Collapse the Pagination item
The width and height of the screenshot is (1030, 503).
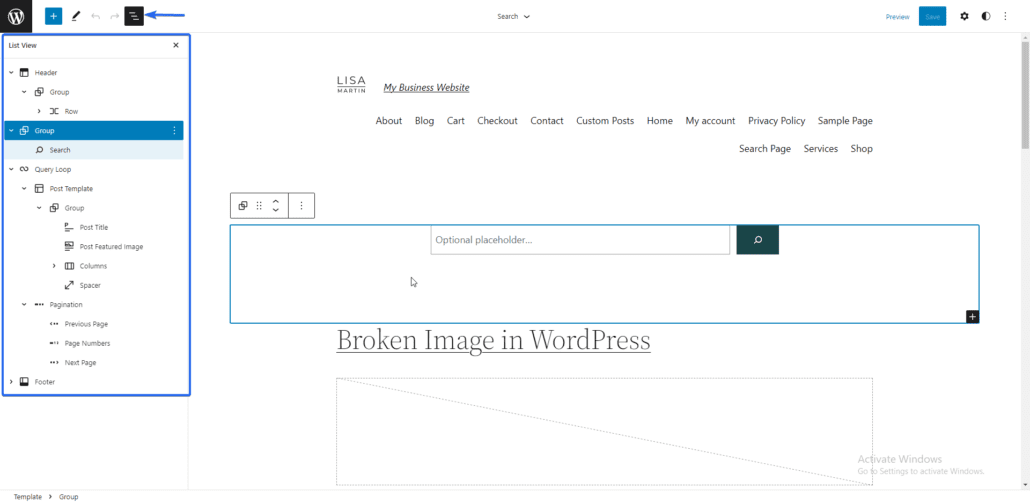(x=24, y=305)
